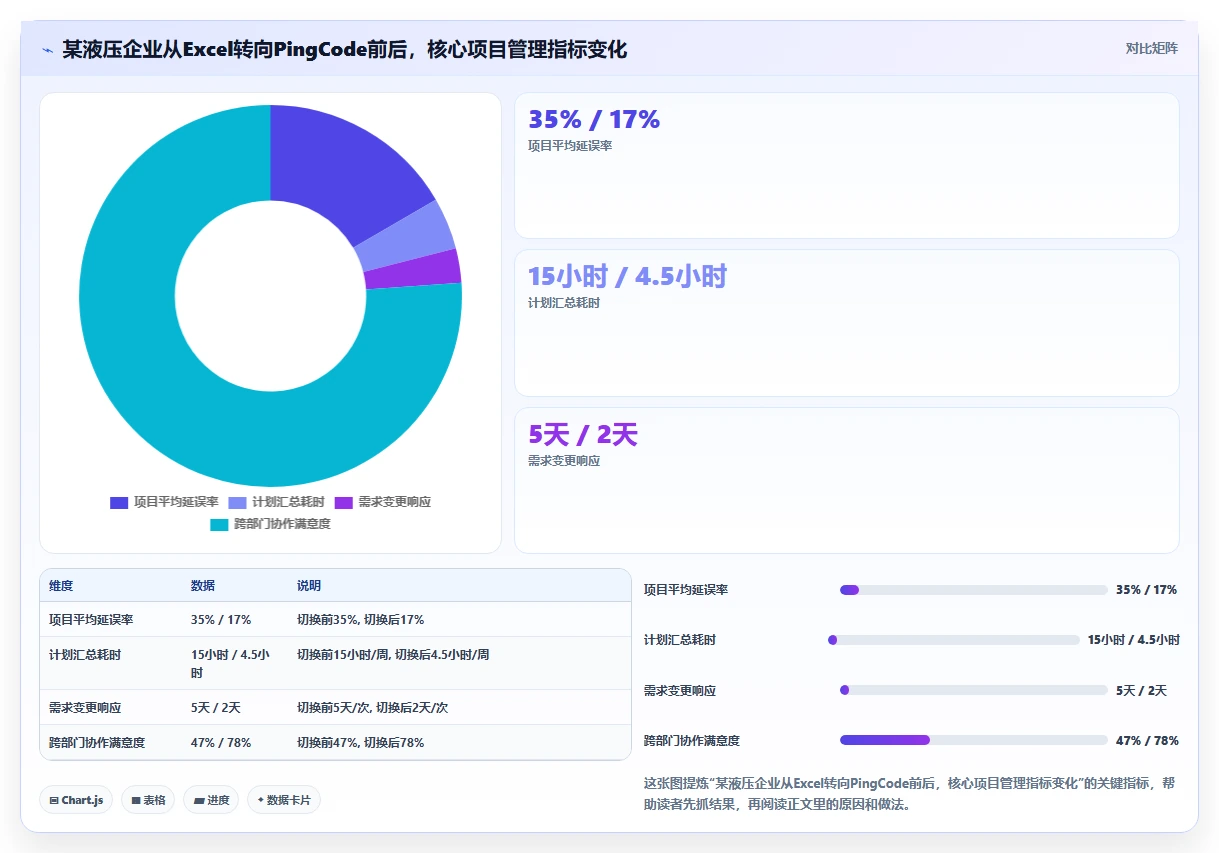Toggle 项目平均延误率 legend swatch
Image resolution: width=1219 pixels, height=853 pixels.
pyautogui.click(x=119, y=502)
